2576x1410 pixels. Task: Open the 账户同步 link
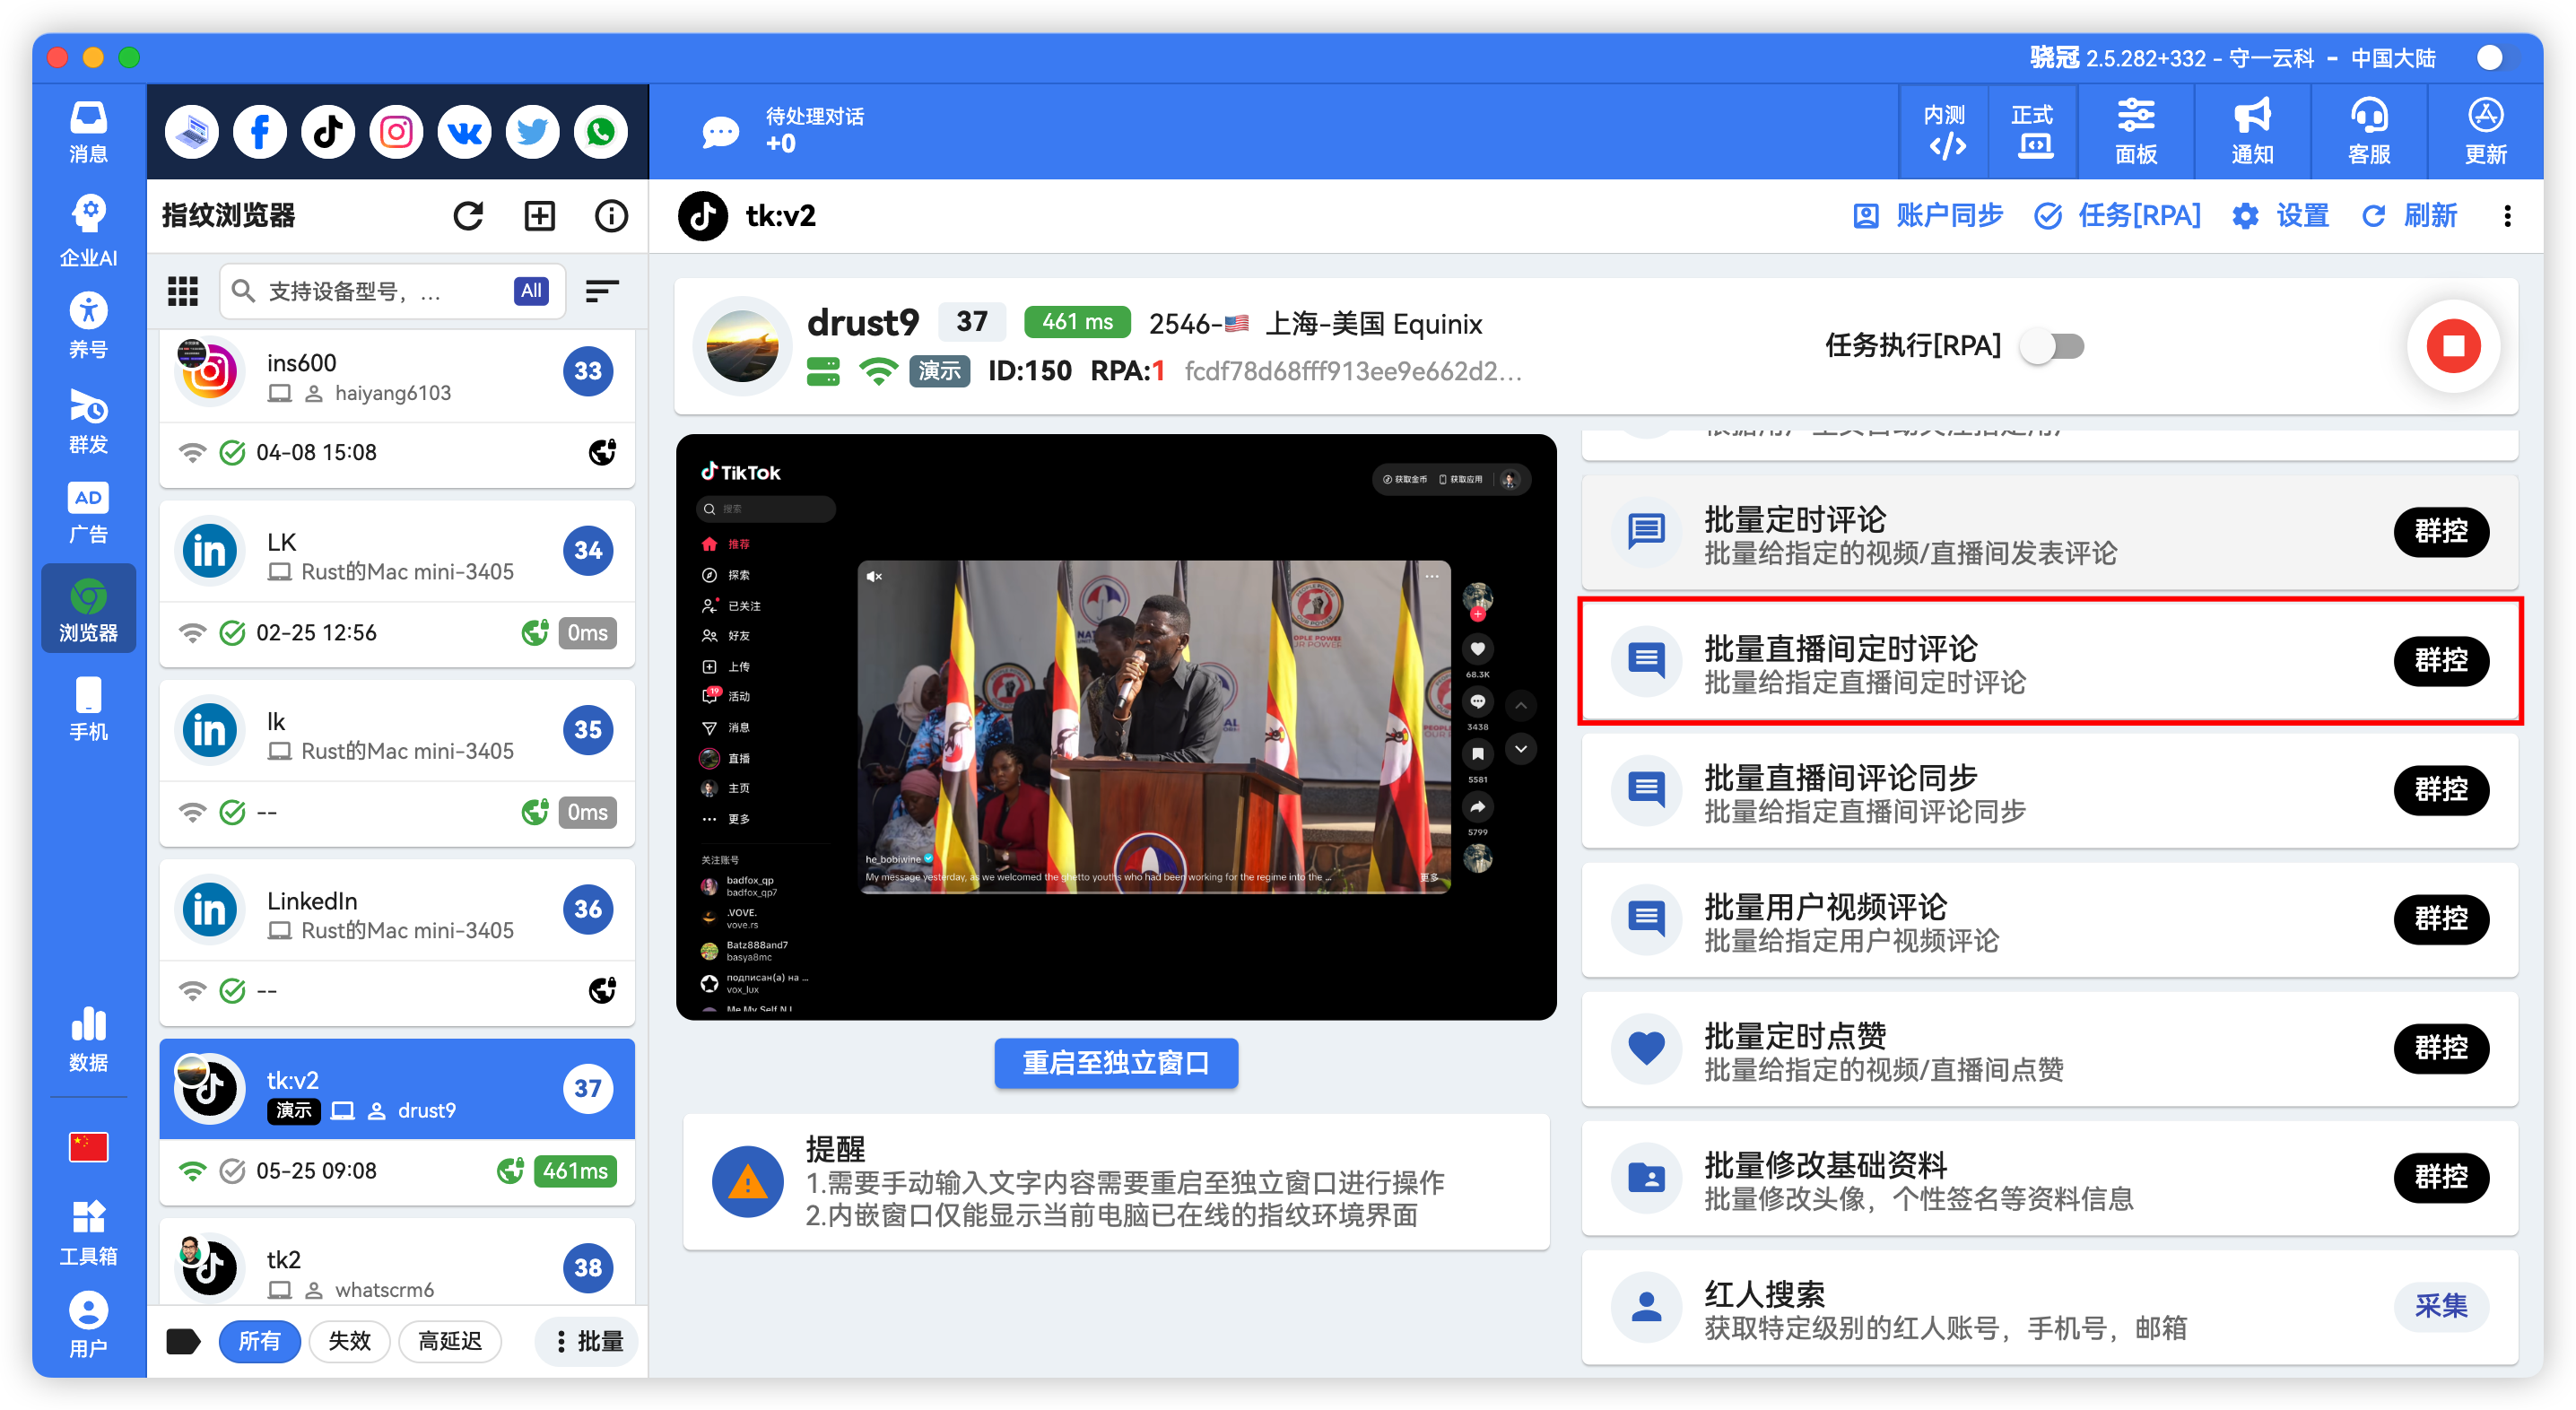pos(1928,216)
